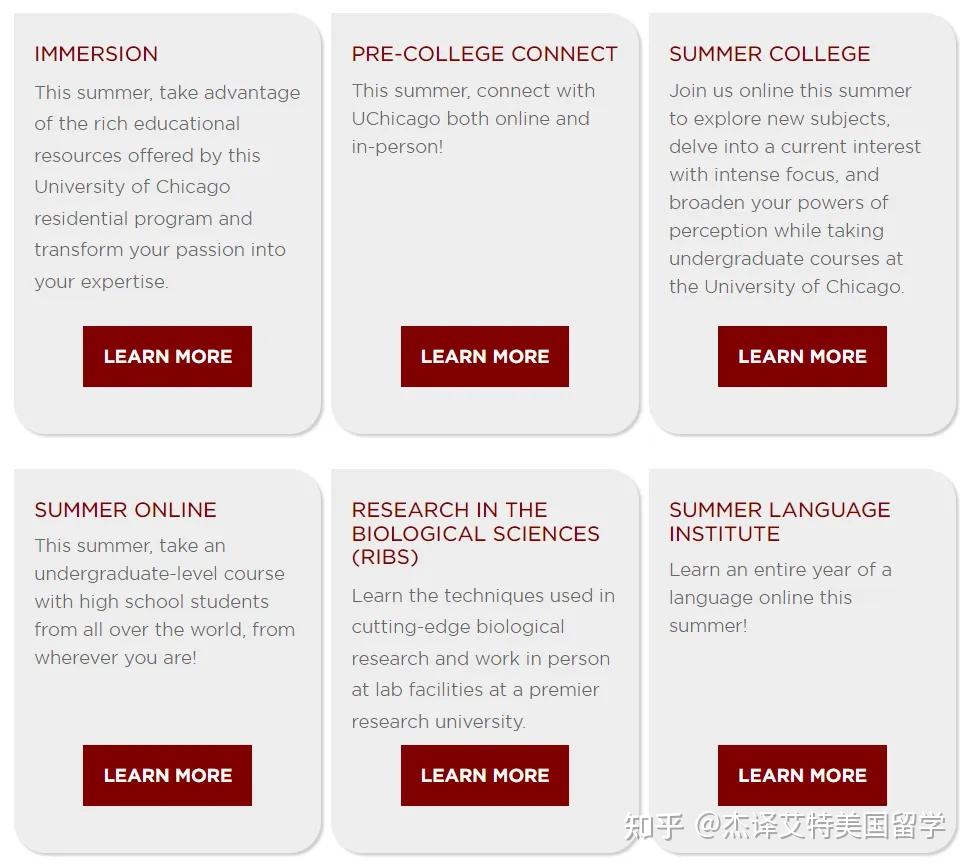The width and height of the screenshot is (971, 866).
Task: Open LEARN MORE for Research in Biological Sciences
Action: [x=484, y=775]
